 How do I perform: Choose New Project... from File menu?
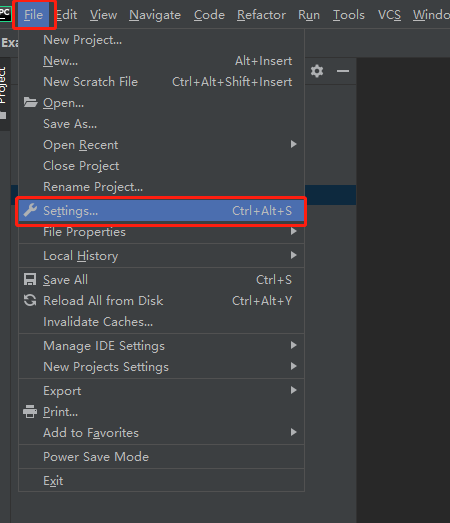pos(161,40)
